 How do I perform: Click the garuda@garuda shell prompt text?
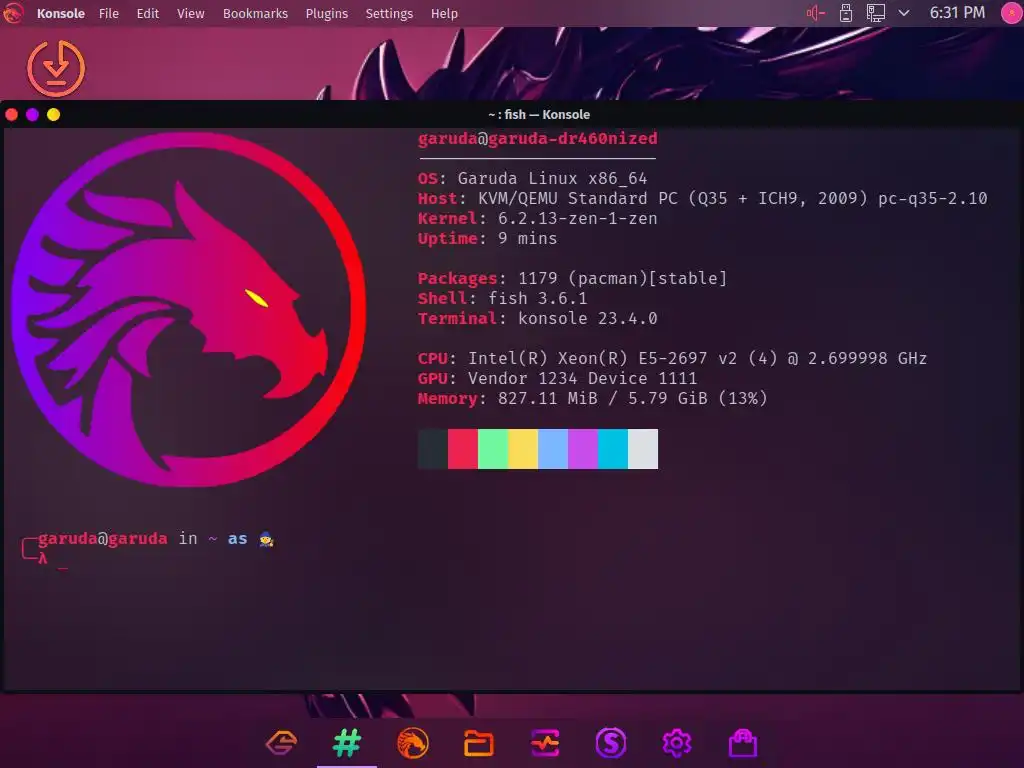pos(103,539)
